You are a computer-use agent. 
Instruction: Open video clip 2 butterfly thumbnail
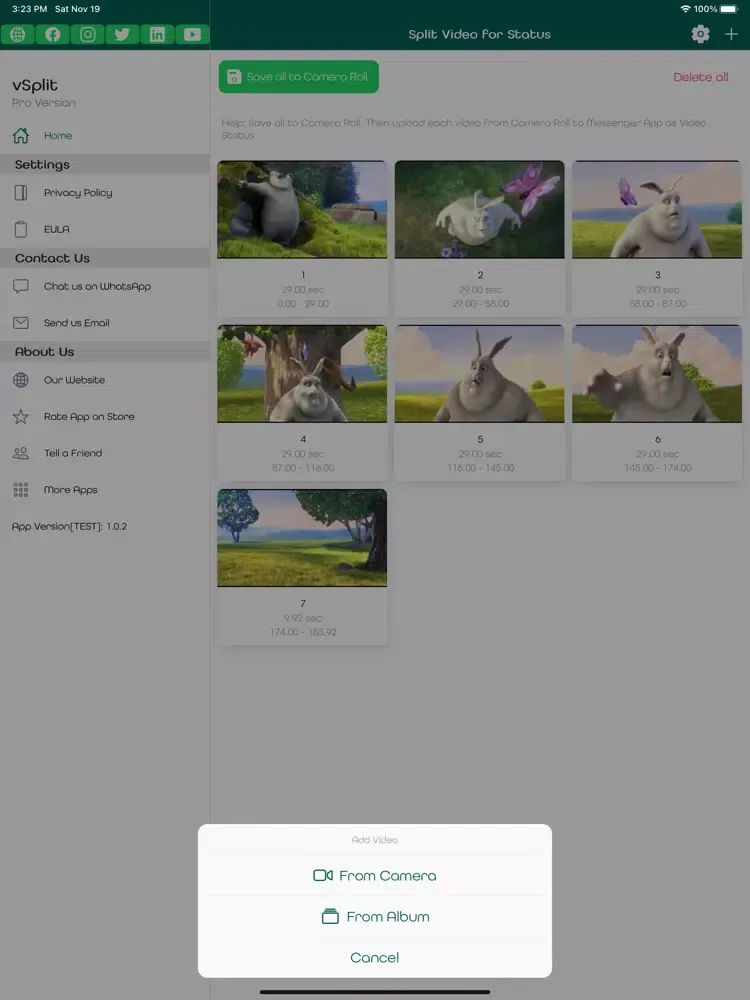(480, 210)
